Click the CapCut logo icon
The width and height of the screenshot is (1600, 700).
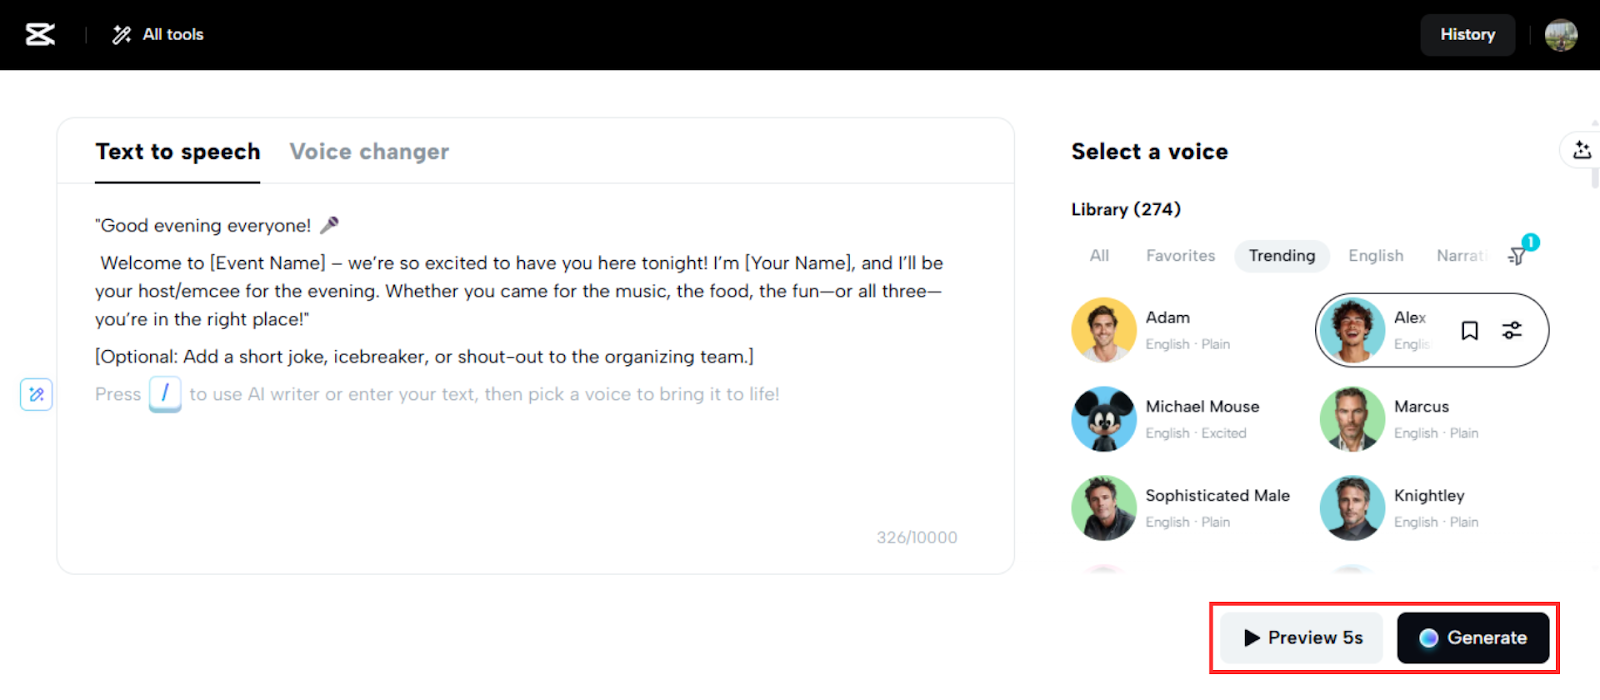pos(40,35)
